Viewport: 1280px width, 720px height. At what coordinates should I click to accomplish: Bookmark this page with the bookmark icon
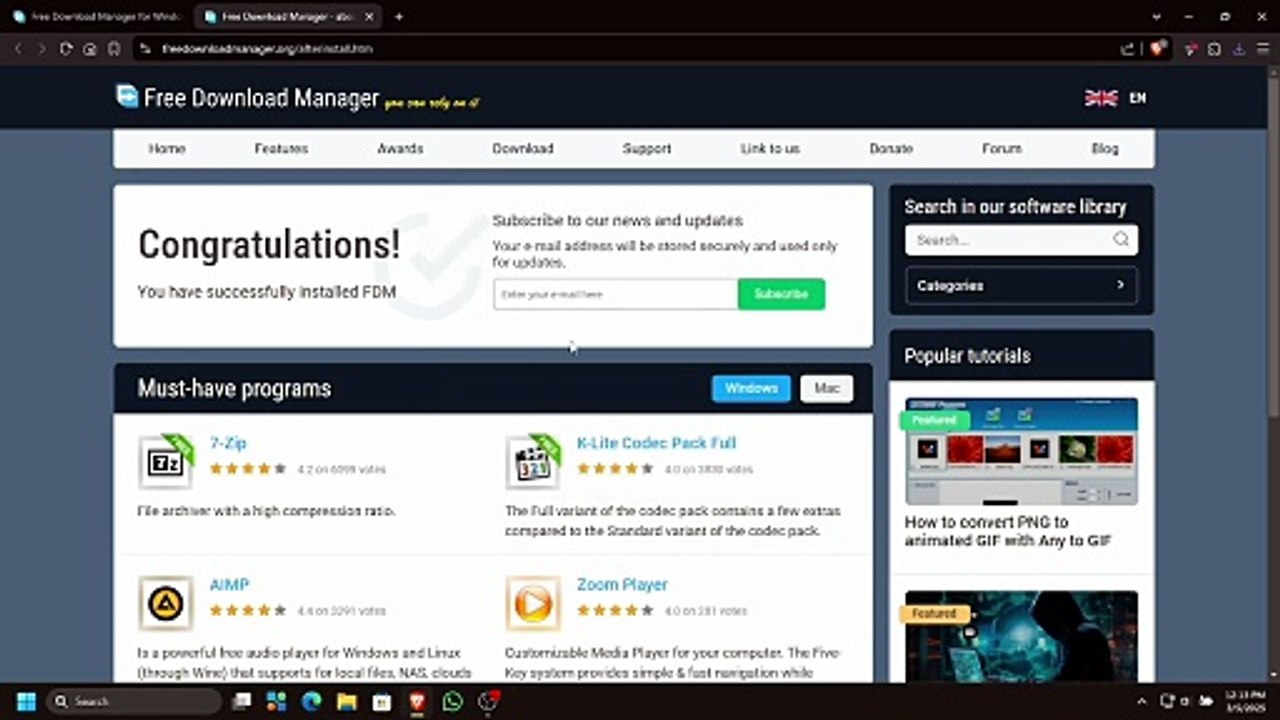(114, 48)
